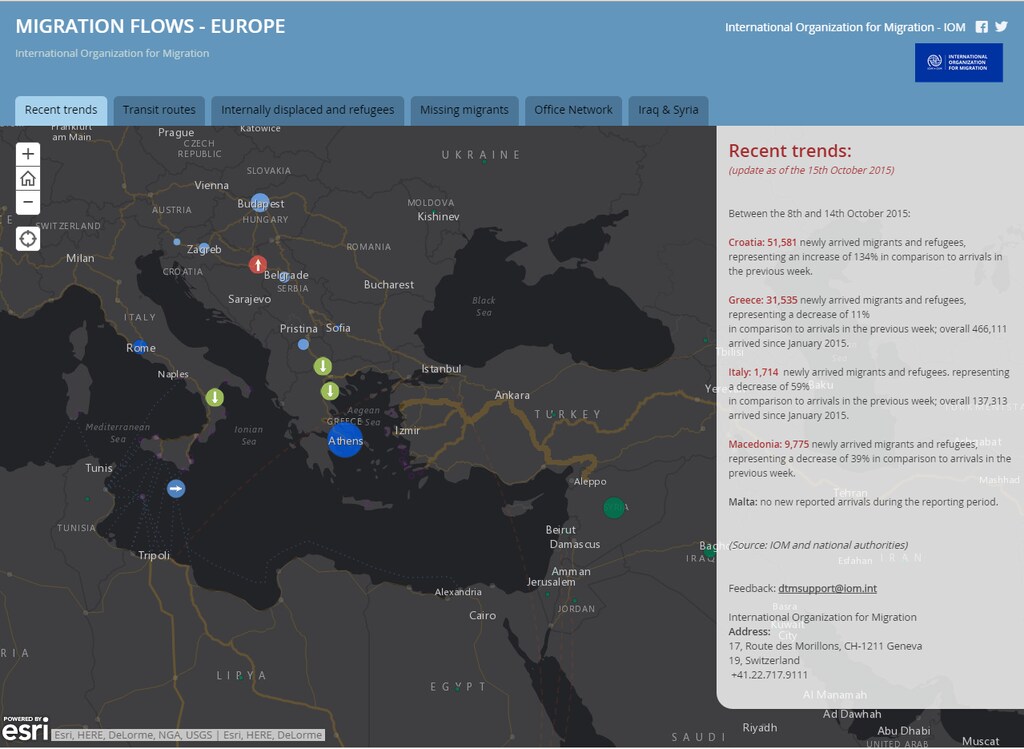
Task: Click the Esri logo
Action: tap(25, 729)
